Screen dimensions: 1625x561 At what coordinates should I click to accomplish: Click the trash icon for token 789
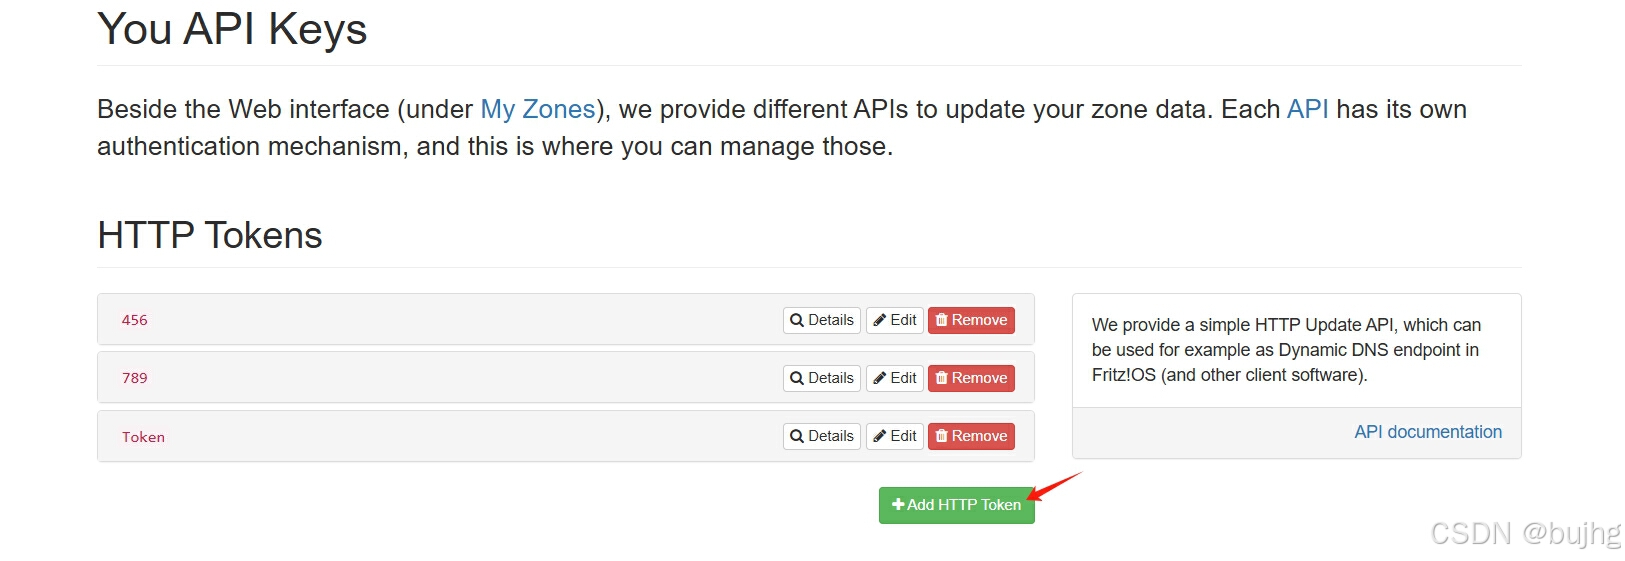pyautogui.click(x=941, y=378)
